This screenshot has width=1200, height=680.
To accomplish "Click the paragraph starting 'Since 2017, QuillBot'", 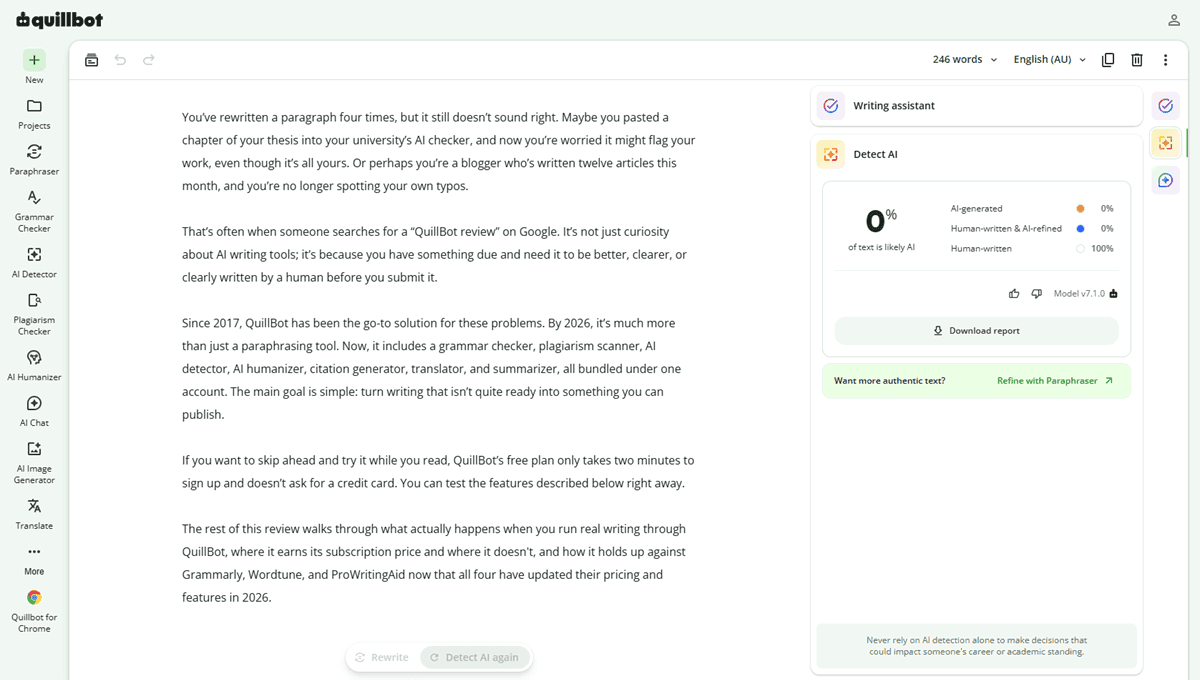I will (x=431, y=369).
